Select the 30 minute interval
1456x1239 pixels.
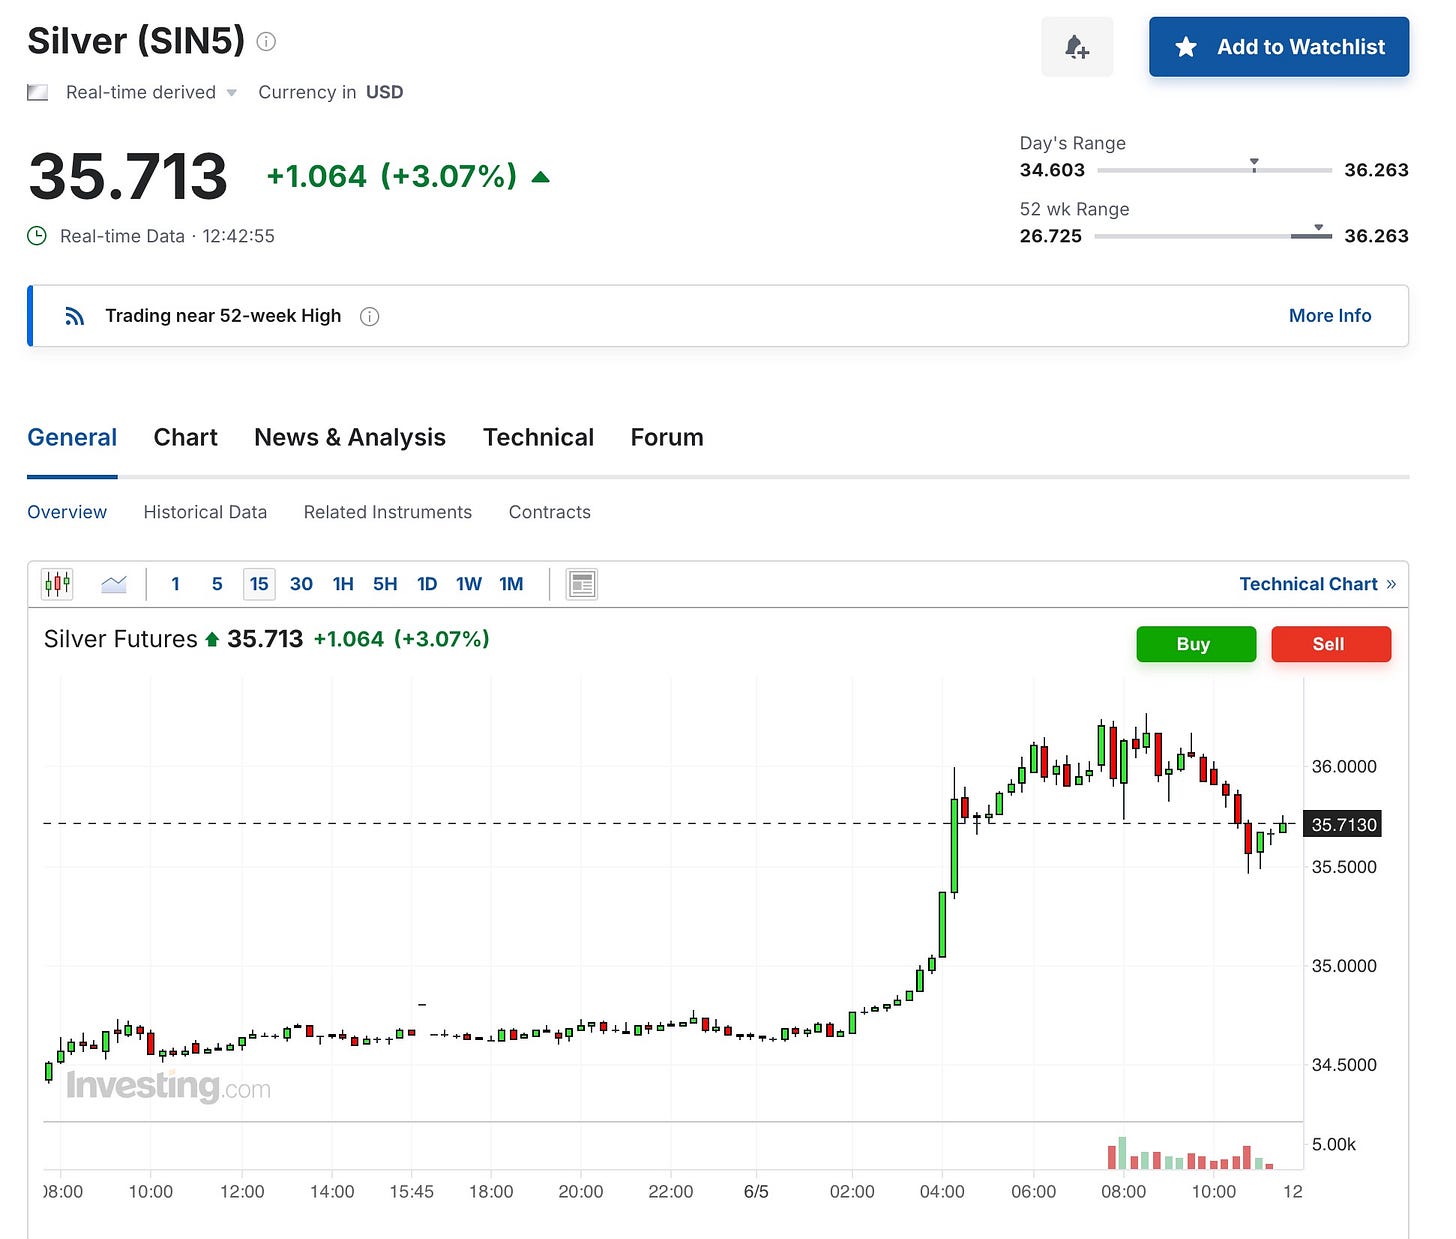pos(301,584)
